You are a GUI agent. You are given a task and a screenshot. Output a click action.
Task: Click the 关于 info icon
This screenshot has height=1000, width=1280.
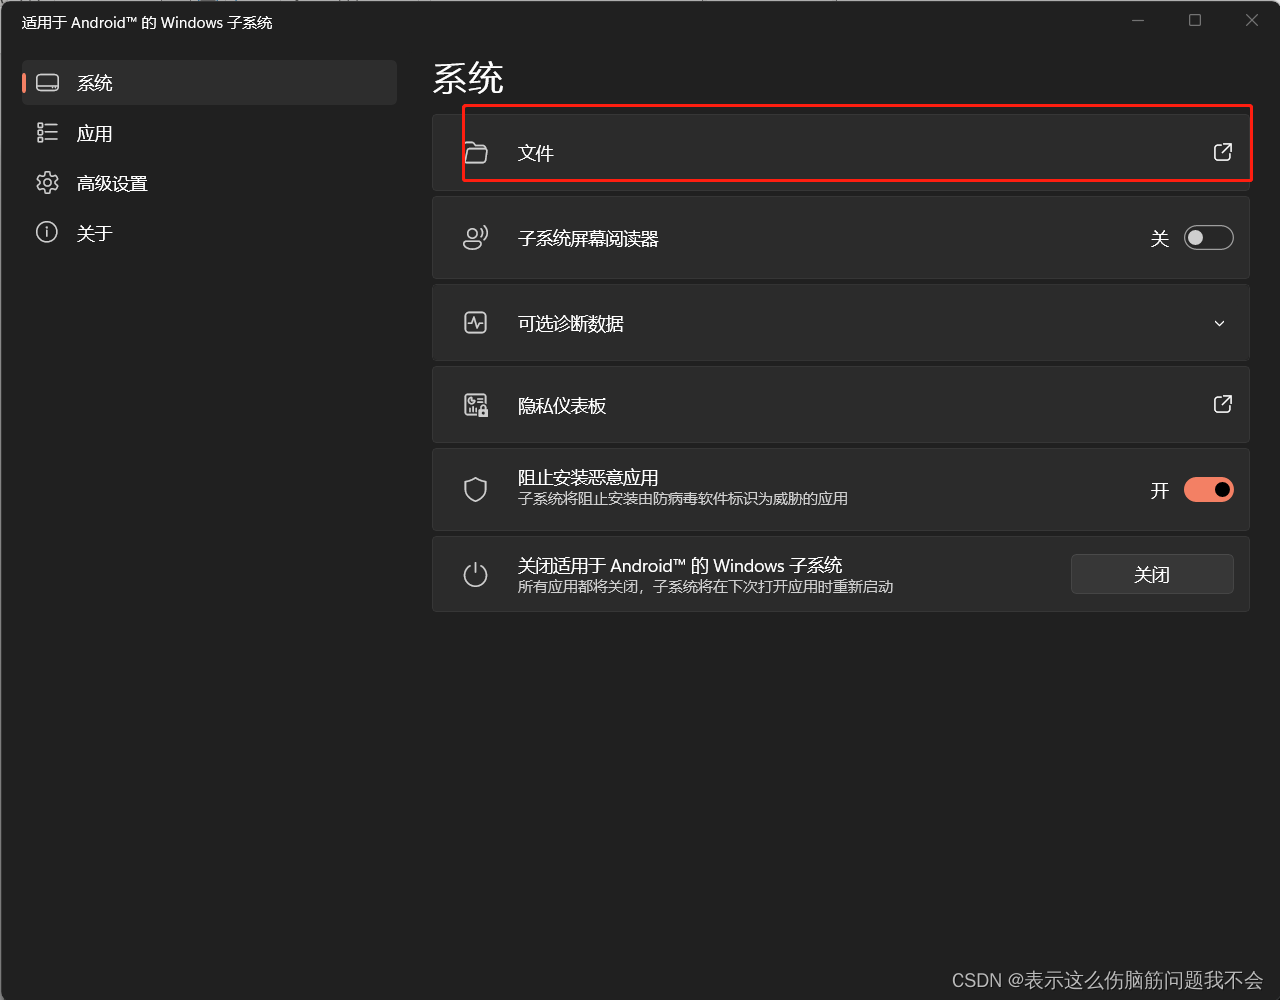coord(47,232)
